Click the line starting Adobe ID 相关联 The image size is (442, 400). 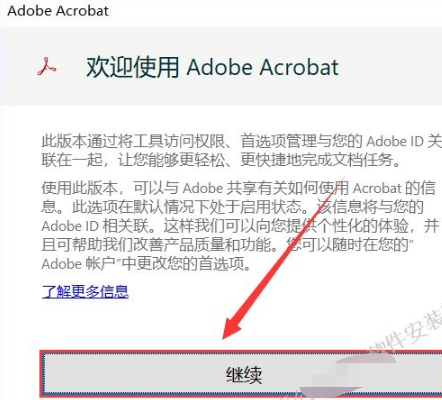coord(240,226)
